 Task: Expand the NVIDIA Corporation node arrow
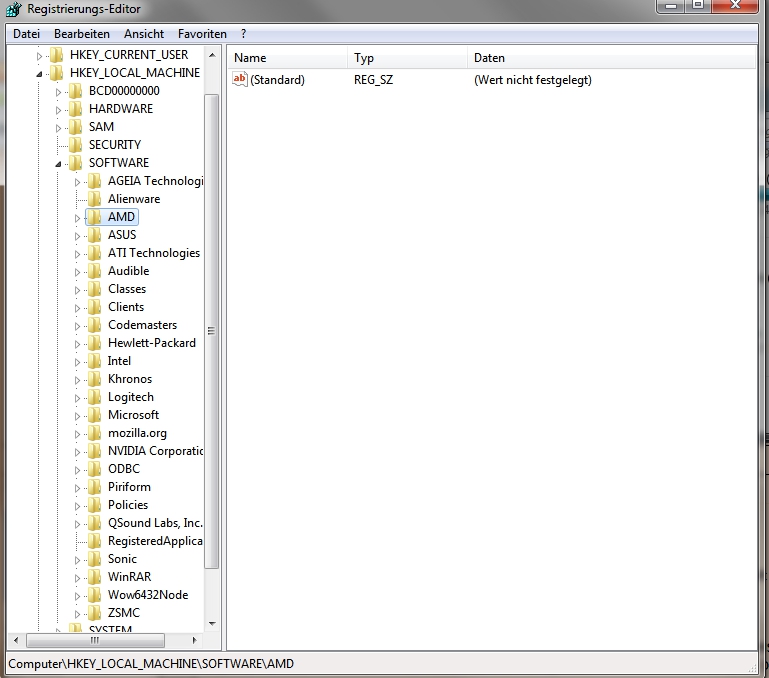pos(77,452)
